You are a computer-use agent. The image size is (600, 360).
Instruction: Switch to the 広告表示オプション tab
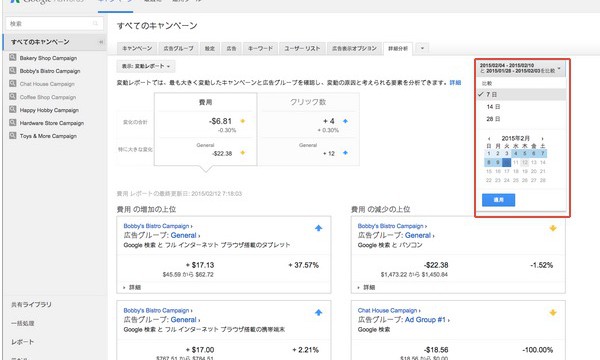tap(354, 48)
